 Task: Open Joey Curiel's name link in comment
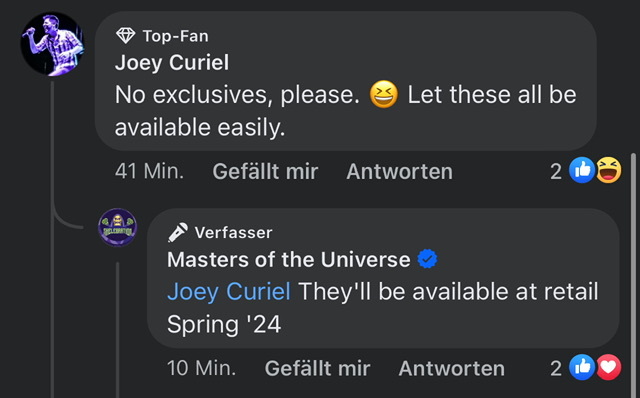tap(172, 63)
